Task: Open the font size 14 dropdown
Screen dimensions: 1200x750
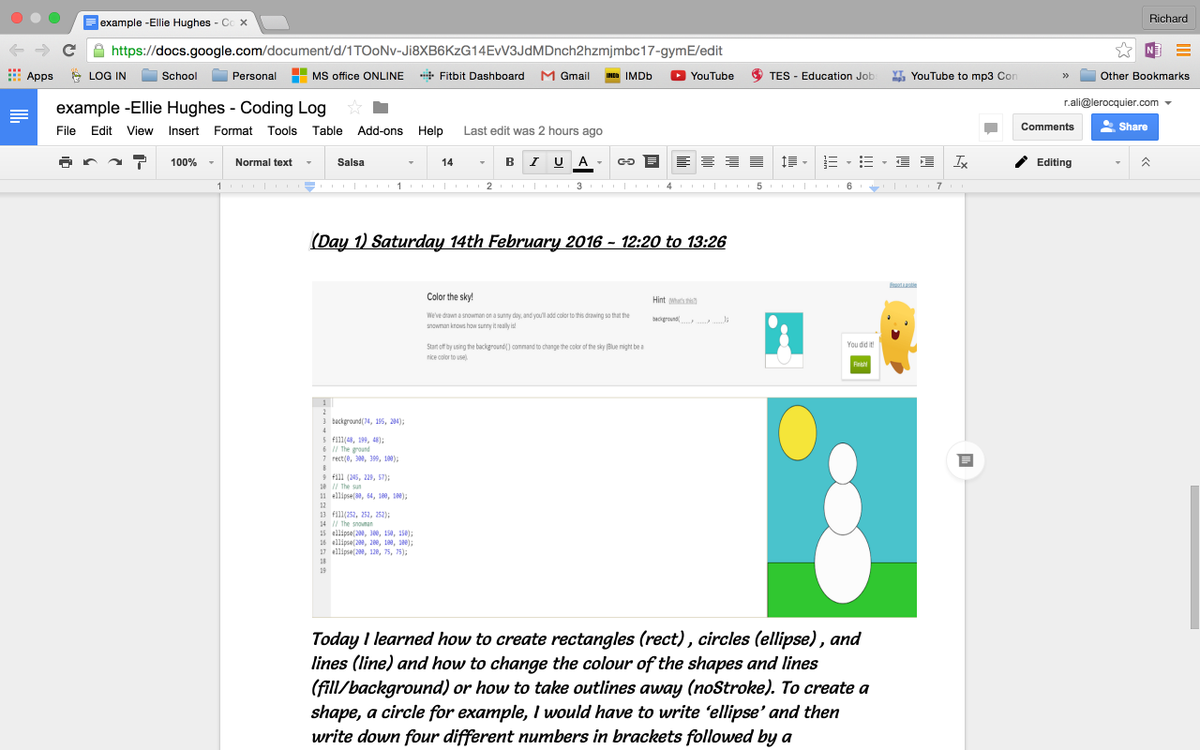Action: [462, 162]
